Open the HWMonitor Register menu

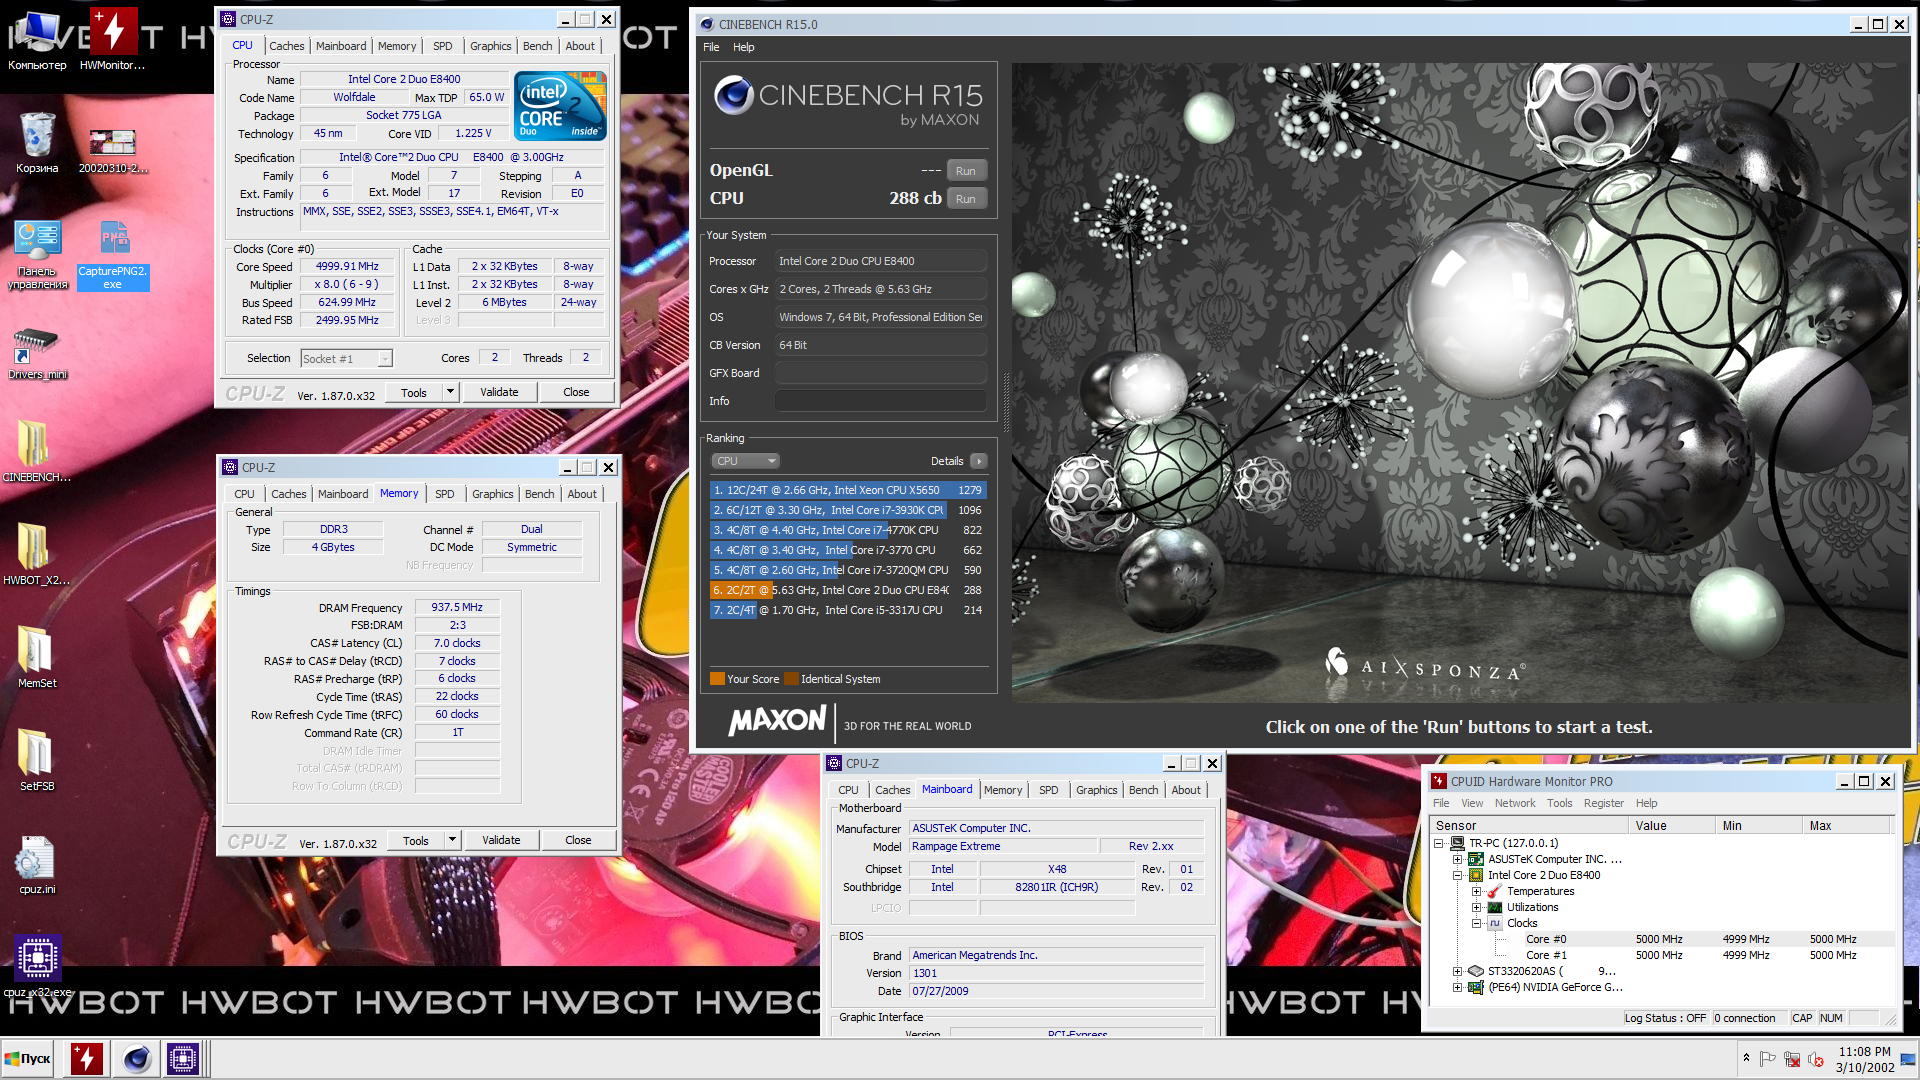pyautogui.click(x=1603, y=803)
